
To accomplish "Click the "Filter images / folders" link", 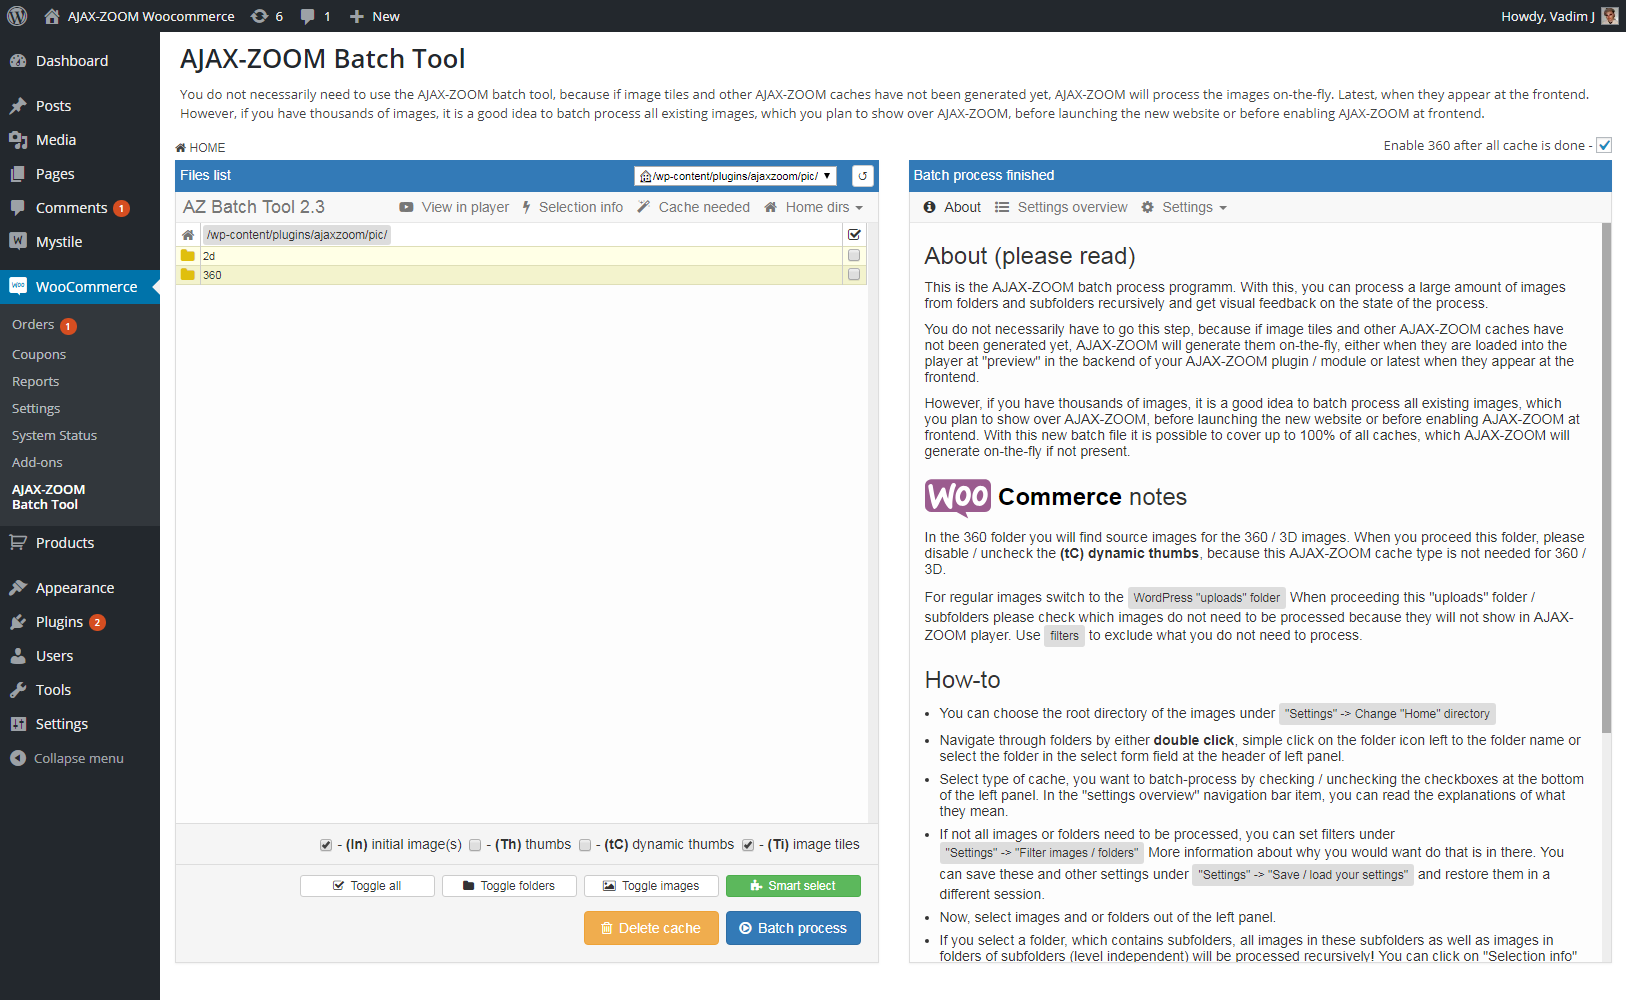I will (x=1042, y=853).
